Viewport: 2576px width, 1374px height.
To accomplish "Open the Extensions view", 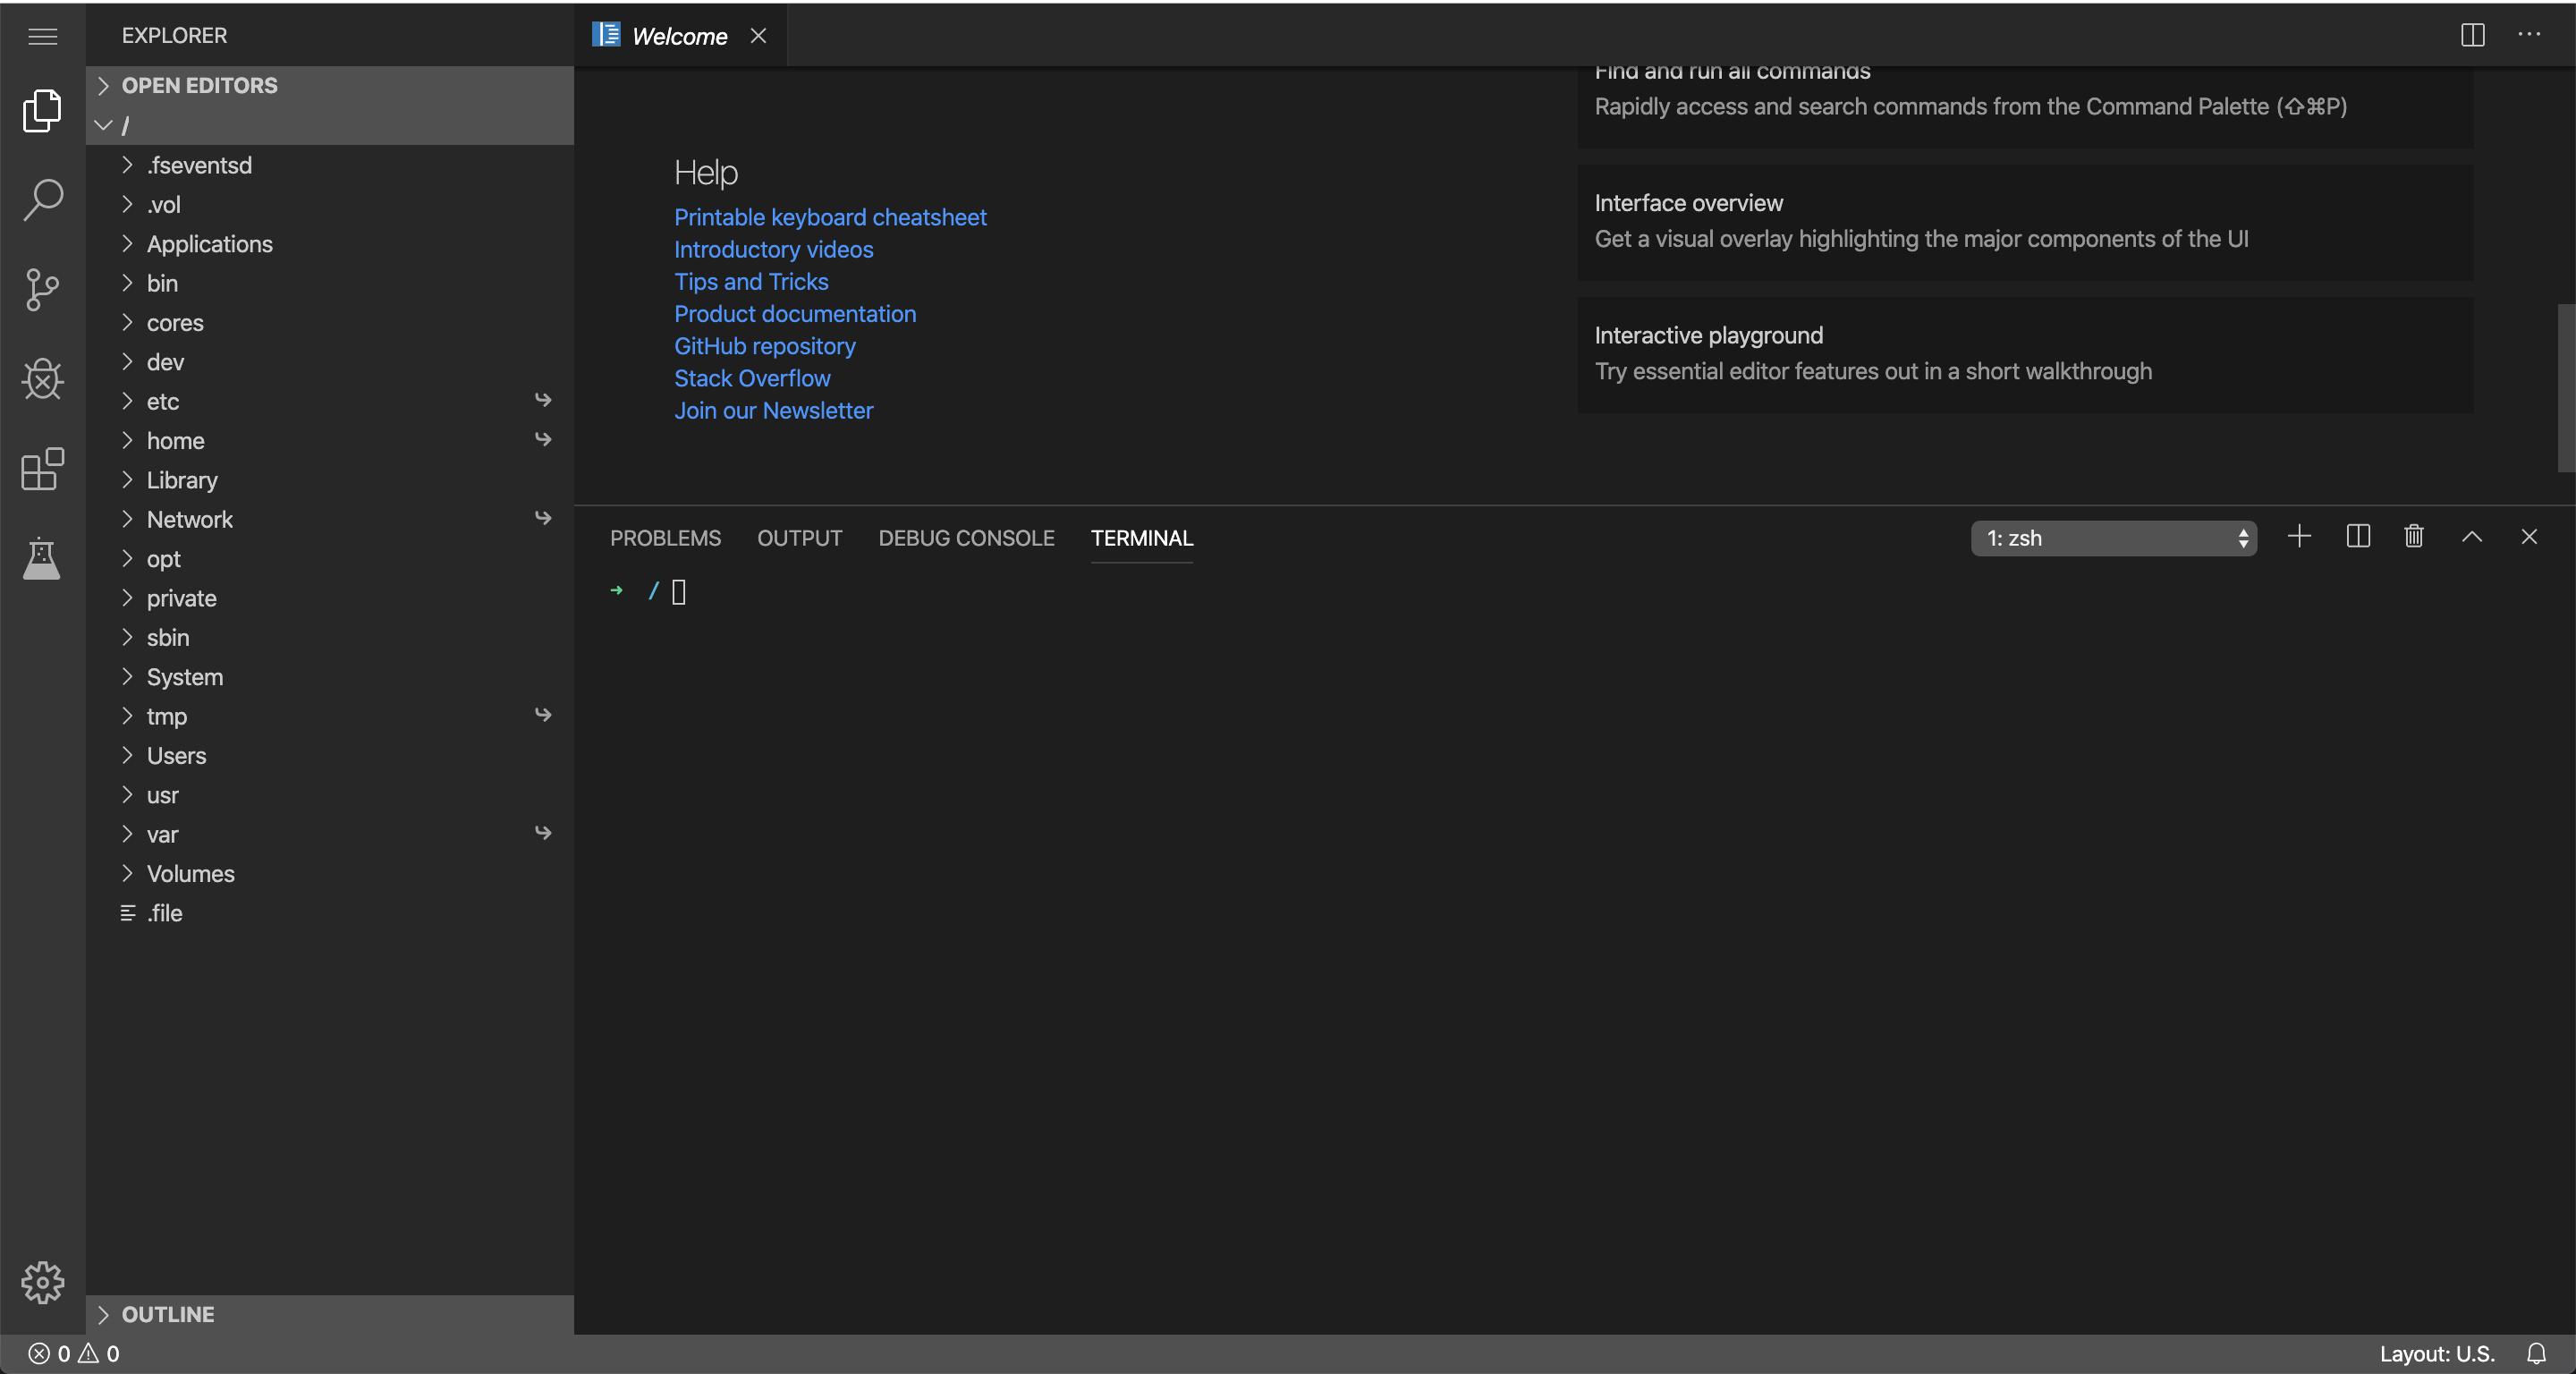I will pos(42,468).
